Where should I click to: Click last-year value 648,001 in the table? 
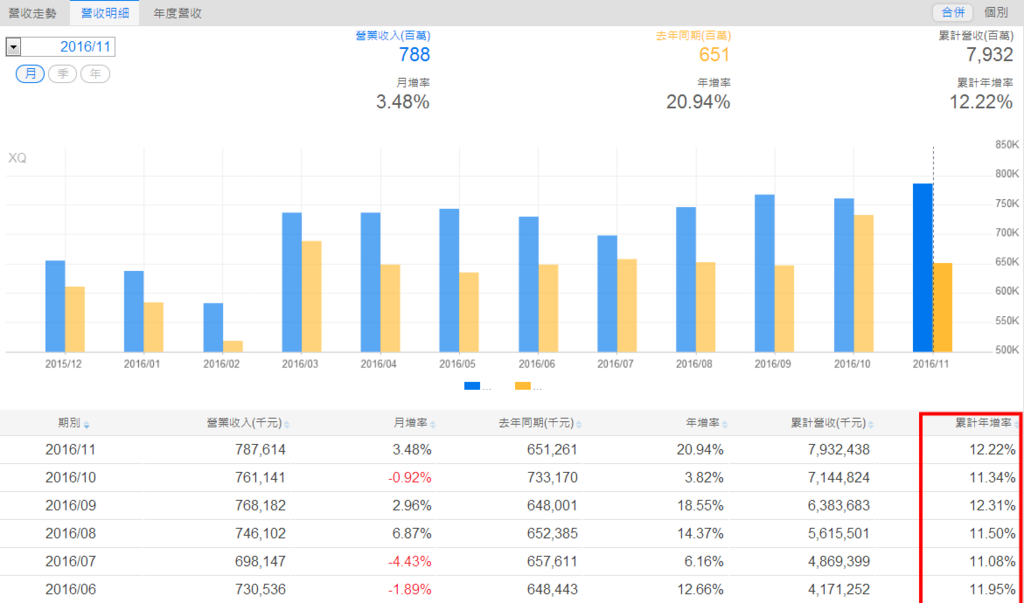pos(552,506)
